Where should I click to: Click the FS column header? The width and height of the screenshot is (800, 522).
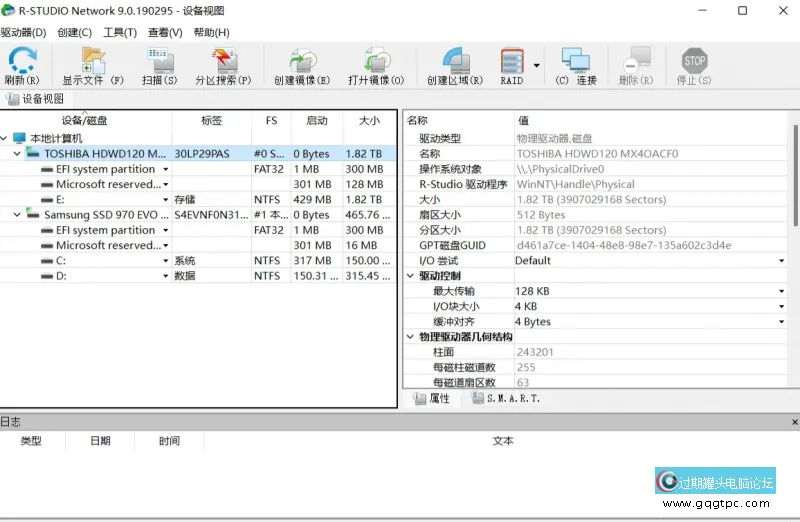[271, 121]
